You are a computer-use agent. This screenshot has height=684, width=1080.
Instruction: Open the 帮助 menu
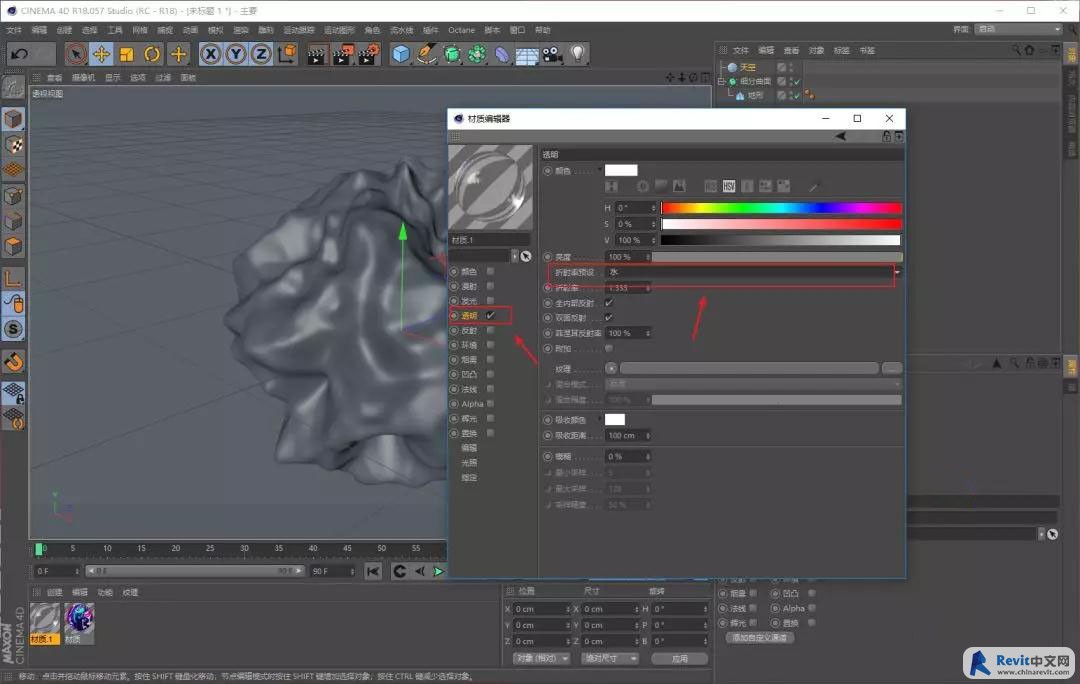click(x=543, y=30)
